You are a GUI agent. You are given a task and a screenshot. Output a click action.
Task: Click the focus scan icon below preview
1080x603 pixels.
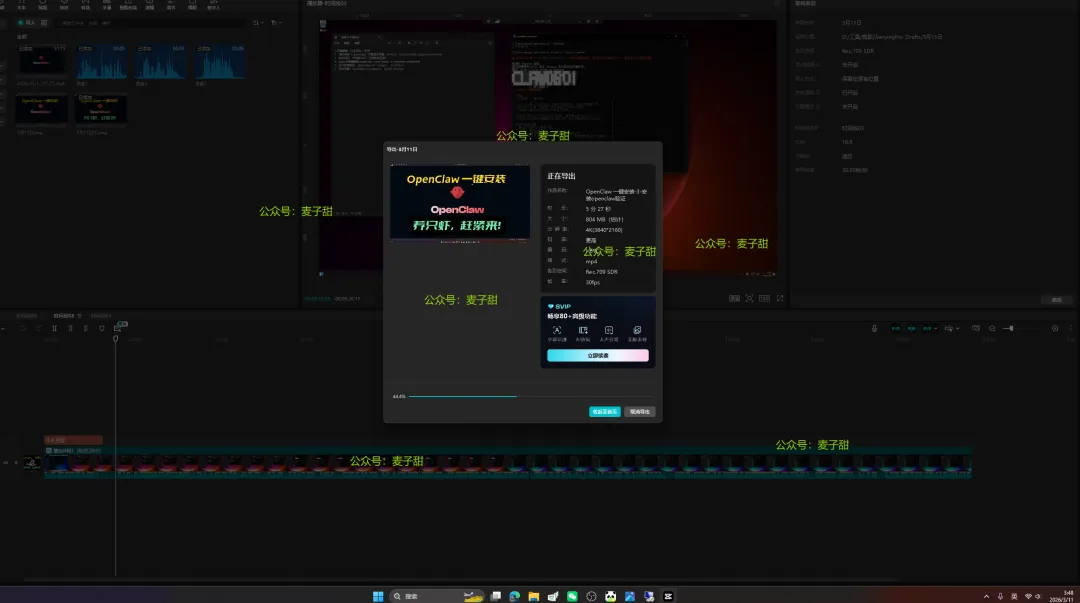click(749, 298)
